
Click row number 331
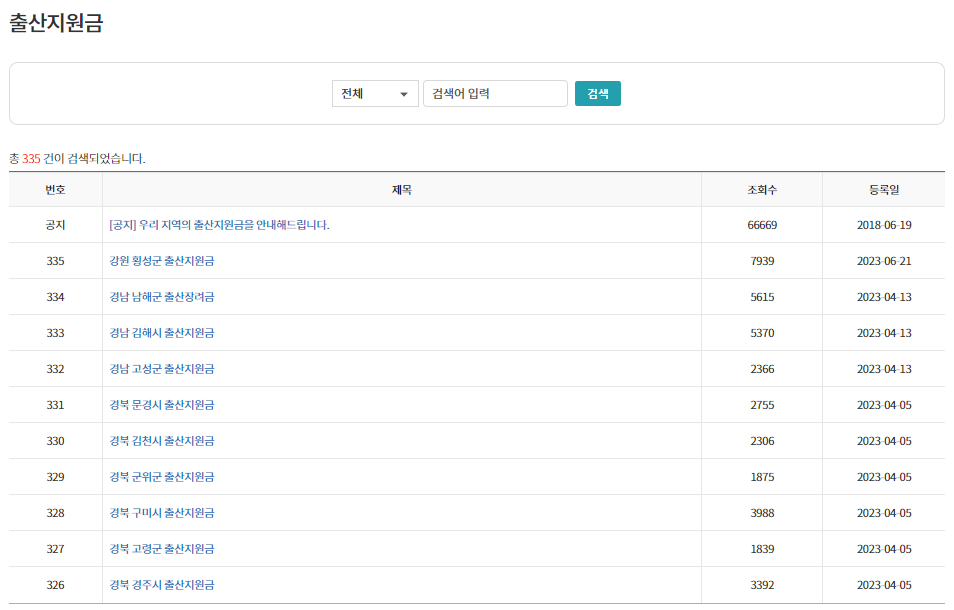point(55,405)
